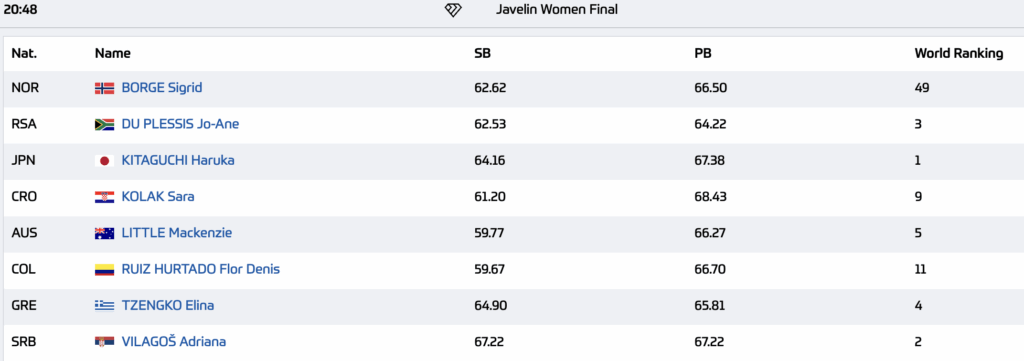Open DU PLESSIS Jo-Ane profile link
The width and height of the screenshot is (1024, 361).
point(180,124)
